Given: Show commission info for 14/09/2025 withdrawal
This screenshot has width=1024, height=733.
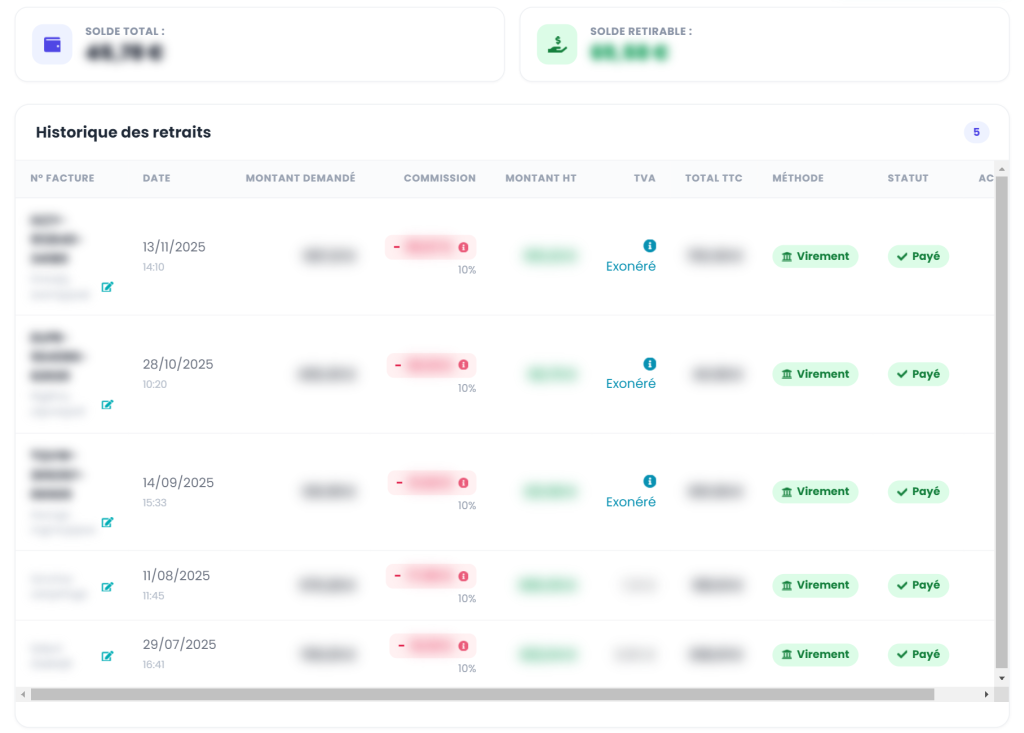Looking at the screenshot, I should 463,483.
